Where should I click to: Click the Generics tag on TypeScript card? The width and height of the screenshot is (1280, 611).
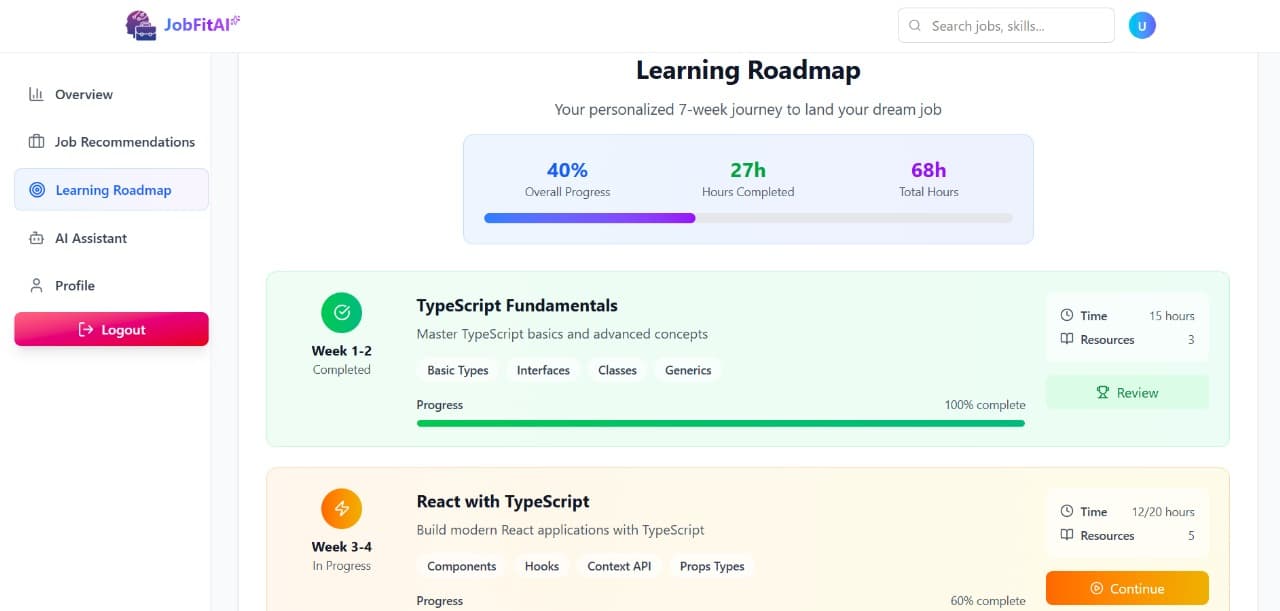(688, 370)
